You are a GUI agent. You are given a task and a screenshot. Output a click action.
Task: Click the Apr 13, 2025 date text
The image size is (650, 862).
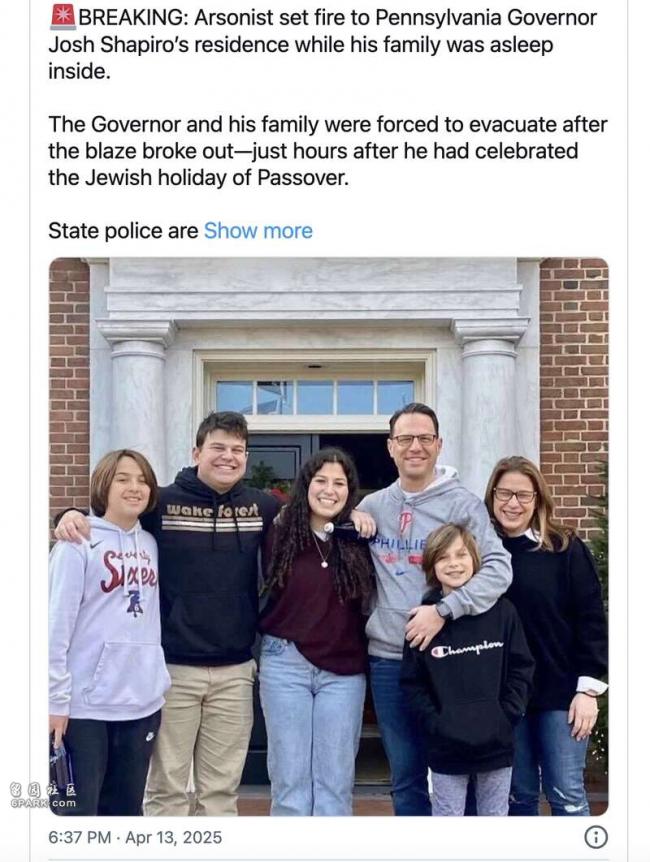(174, 837)
